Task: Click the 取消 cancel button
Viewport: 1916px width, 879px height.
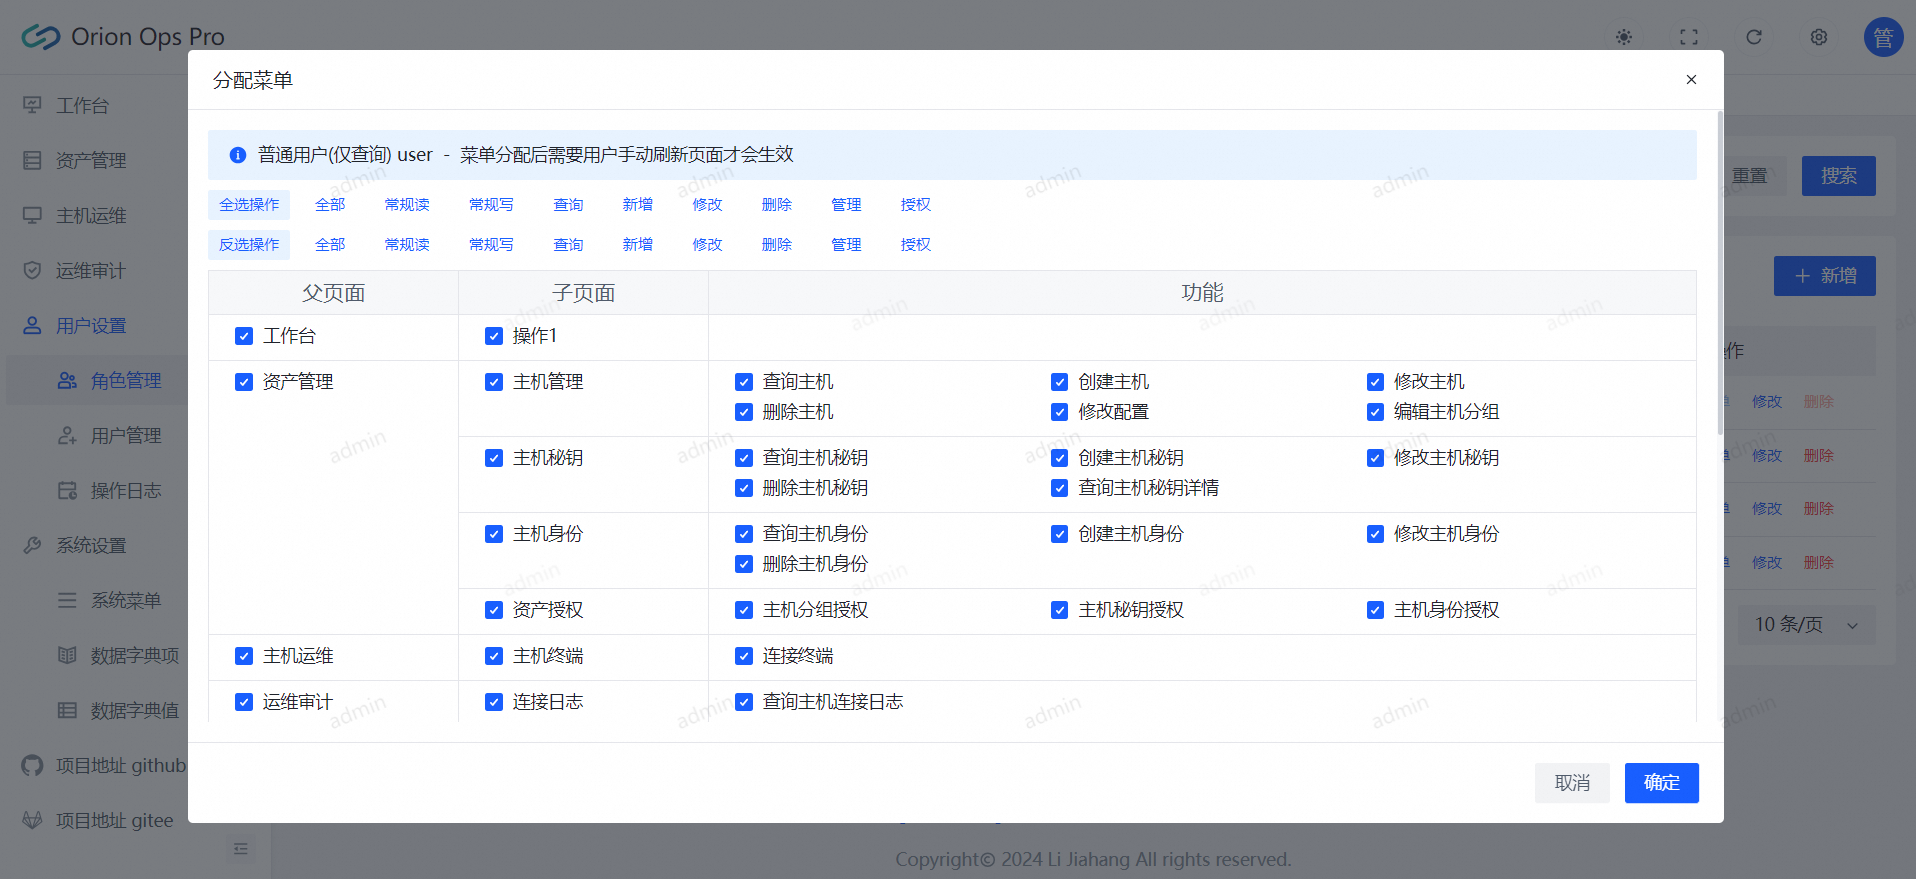Action: pos(1572,783)
